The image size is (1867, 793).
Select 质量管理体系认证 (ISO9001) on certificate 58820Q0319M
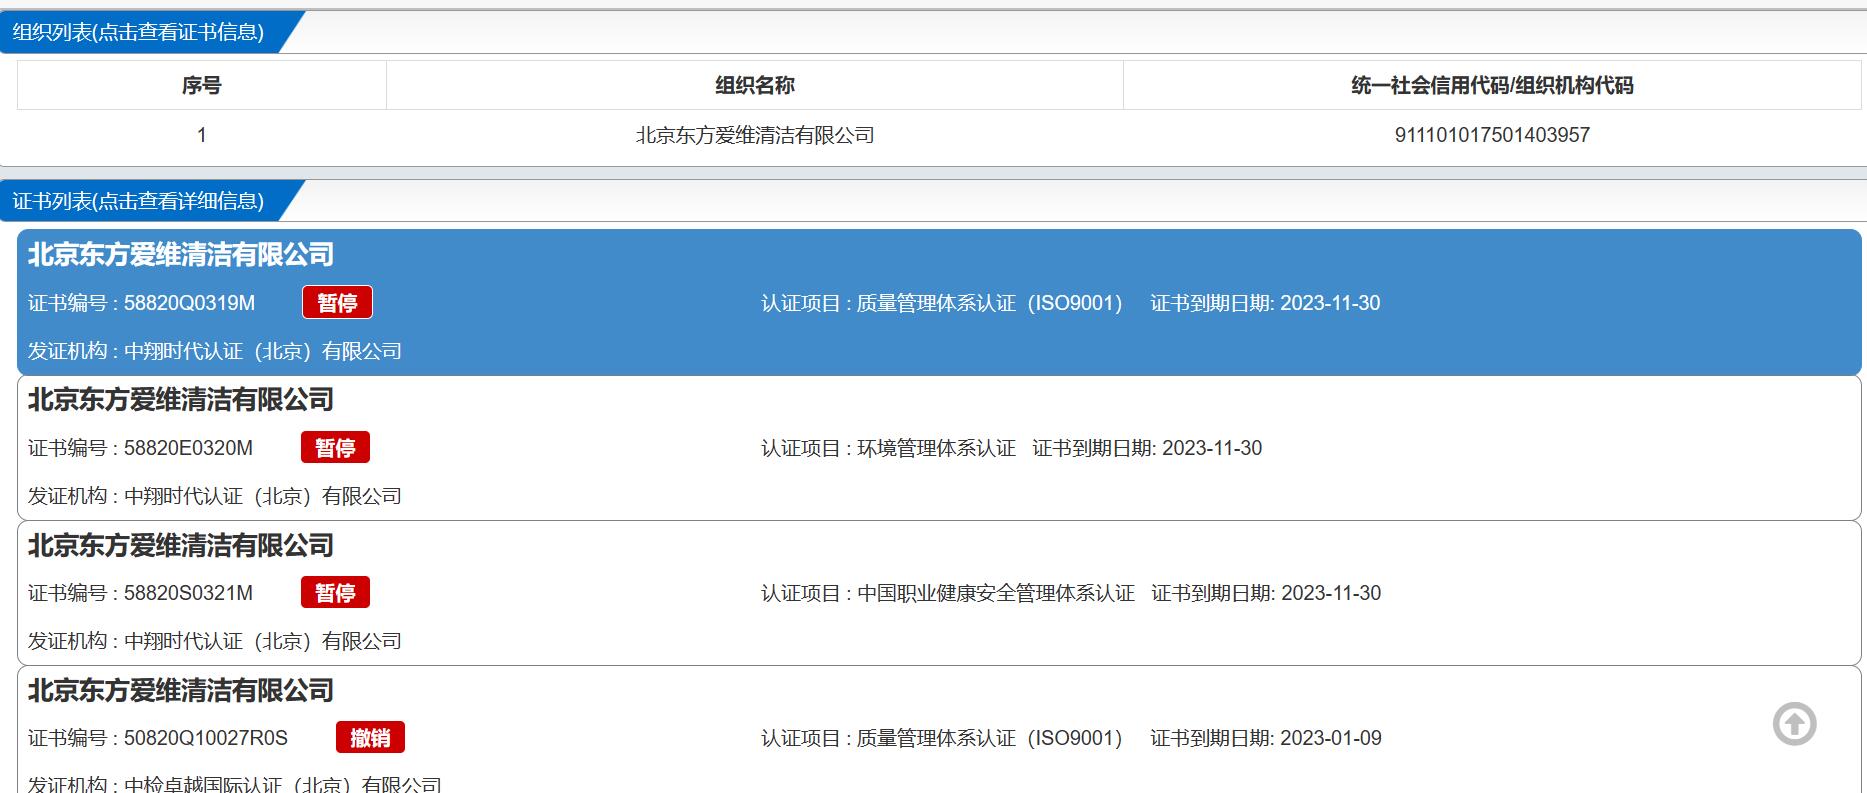[x=989, y=303]
